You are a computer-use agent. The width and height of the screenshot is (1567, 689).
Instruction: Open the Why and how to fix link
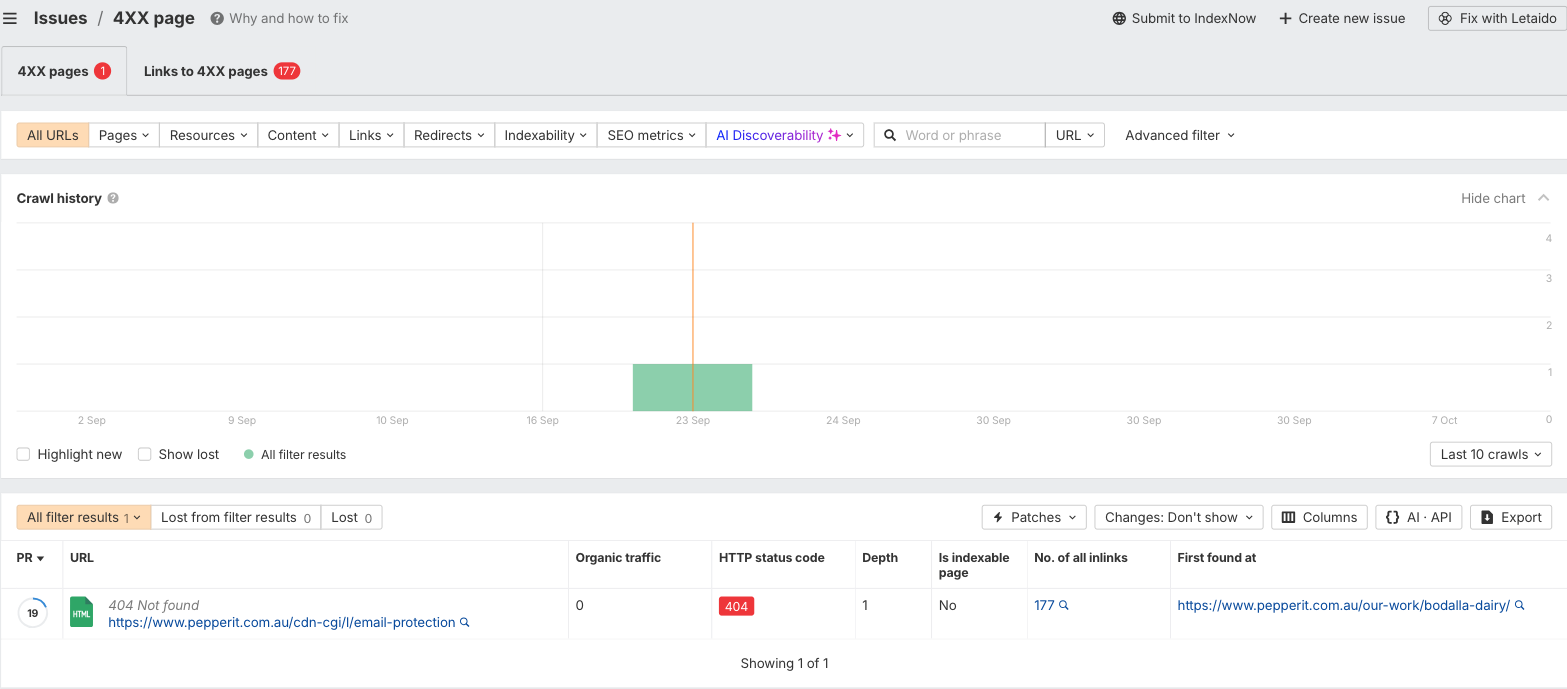coord(289,18)
